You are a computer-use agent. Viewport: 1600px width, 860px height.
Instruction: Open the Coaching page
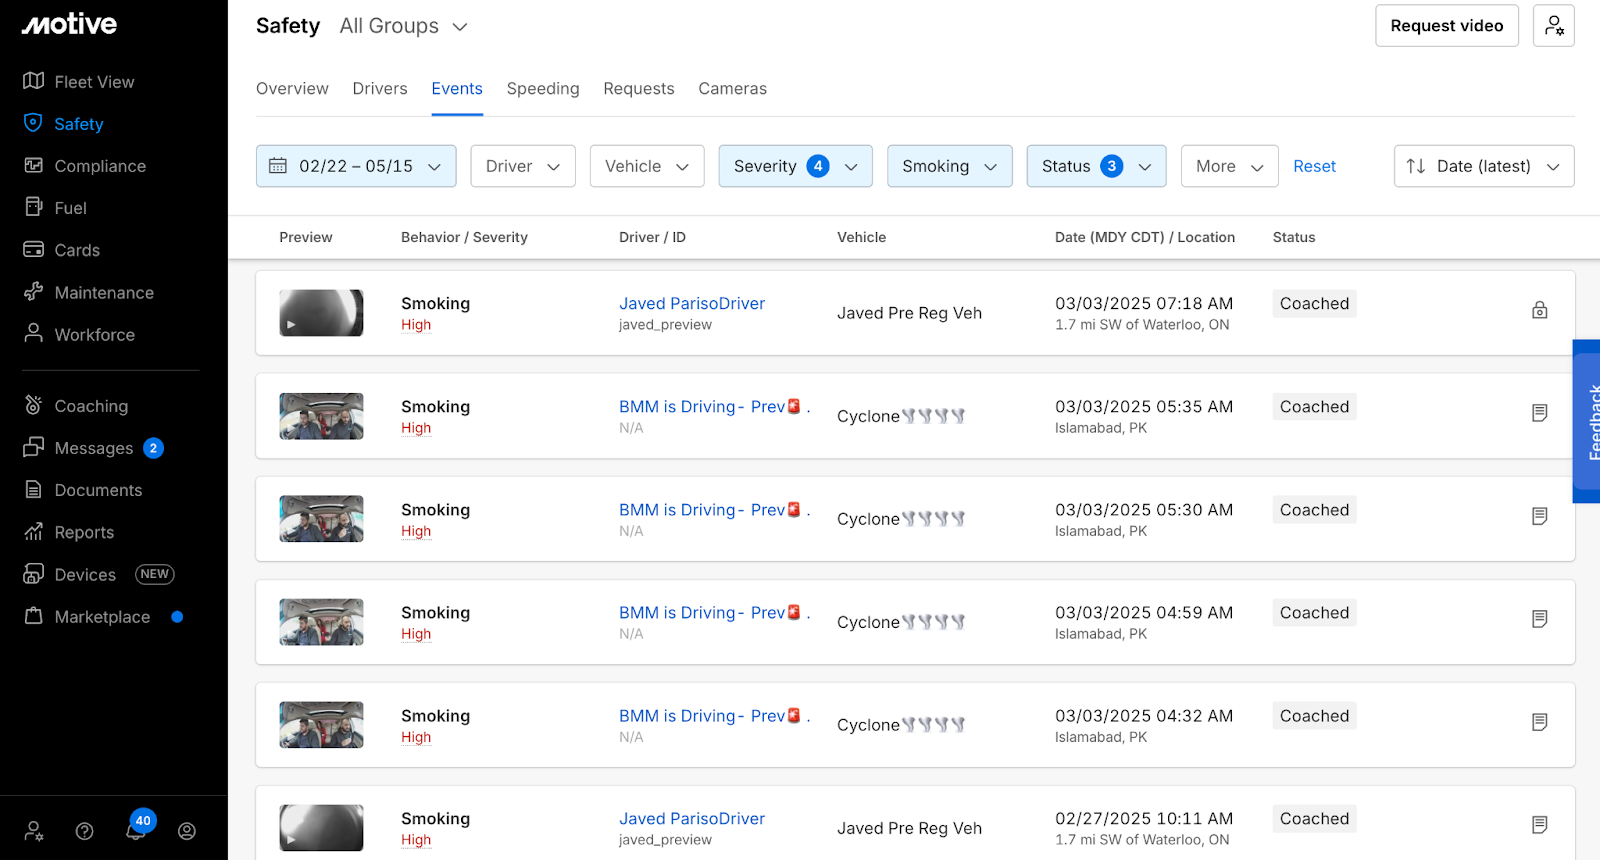click(91, 406)
